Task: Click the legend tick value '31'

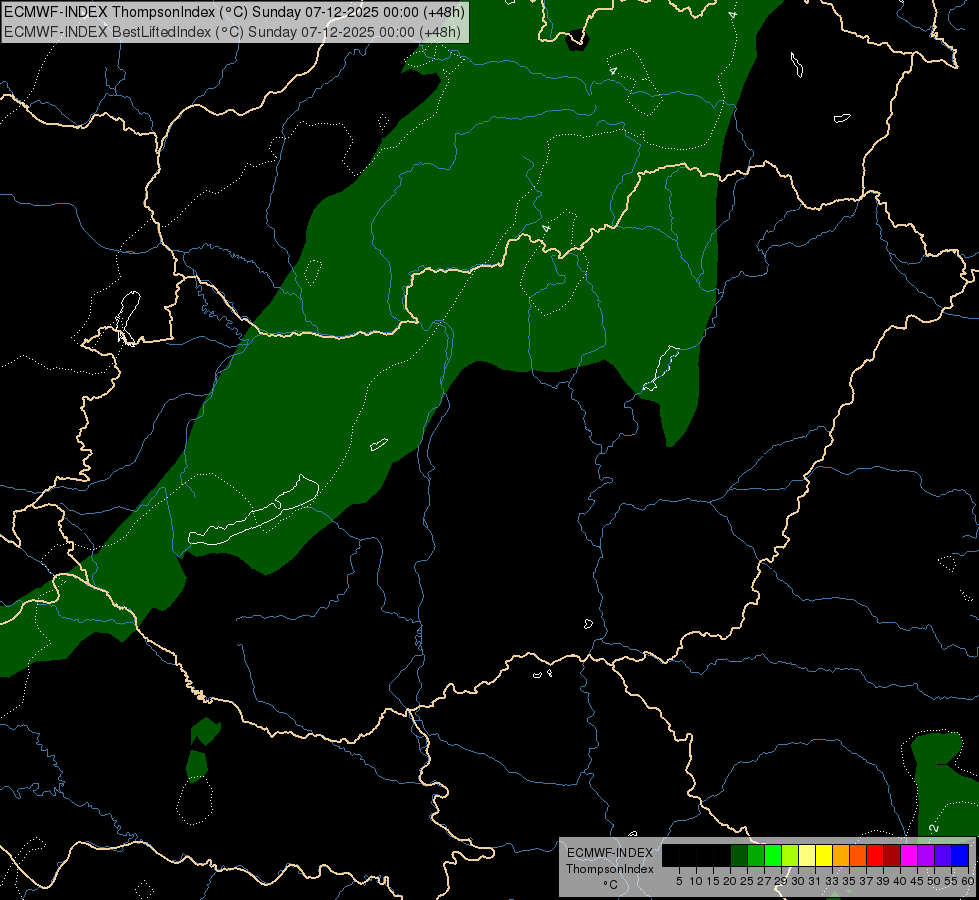Action: (815, 881)
